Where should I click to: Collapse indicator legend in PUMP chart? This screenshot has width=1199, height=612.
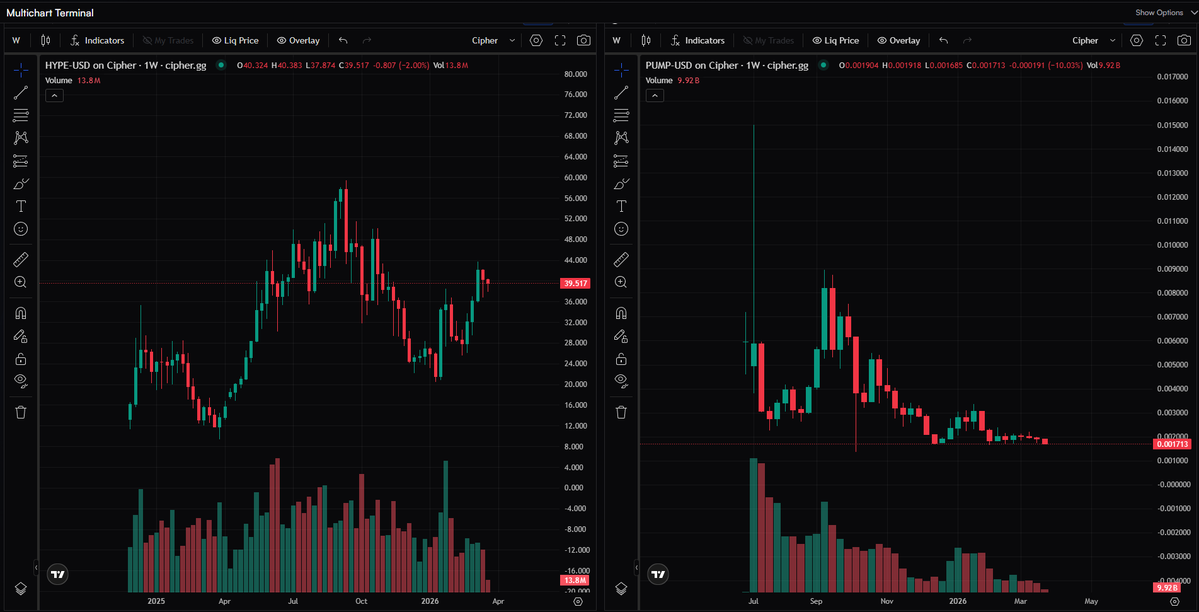[x=654, y=96]
